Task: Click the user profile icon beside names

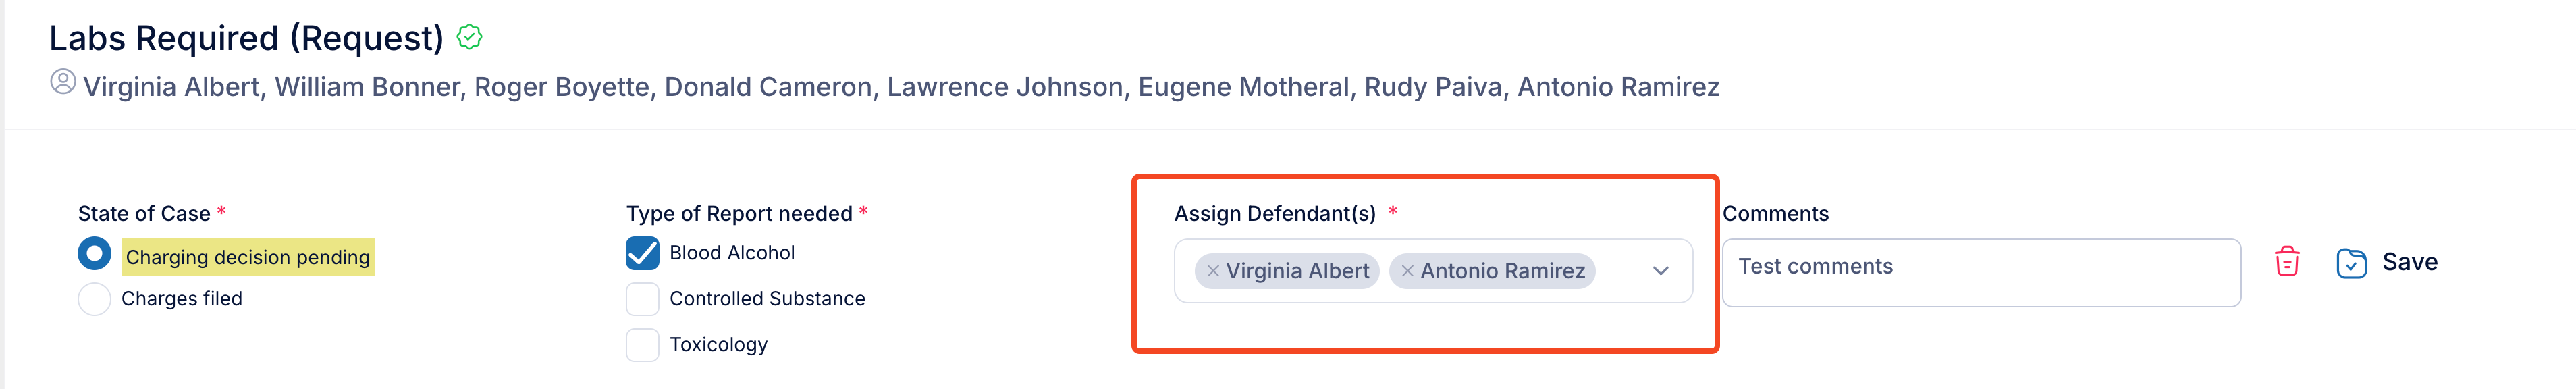Action: coord(63,82)
